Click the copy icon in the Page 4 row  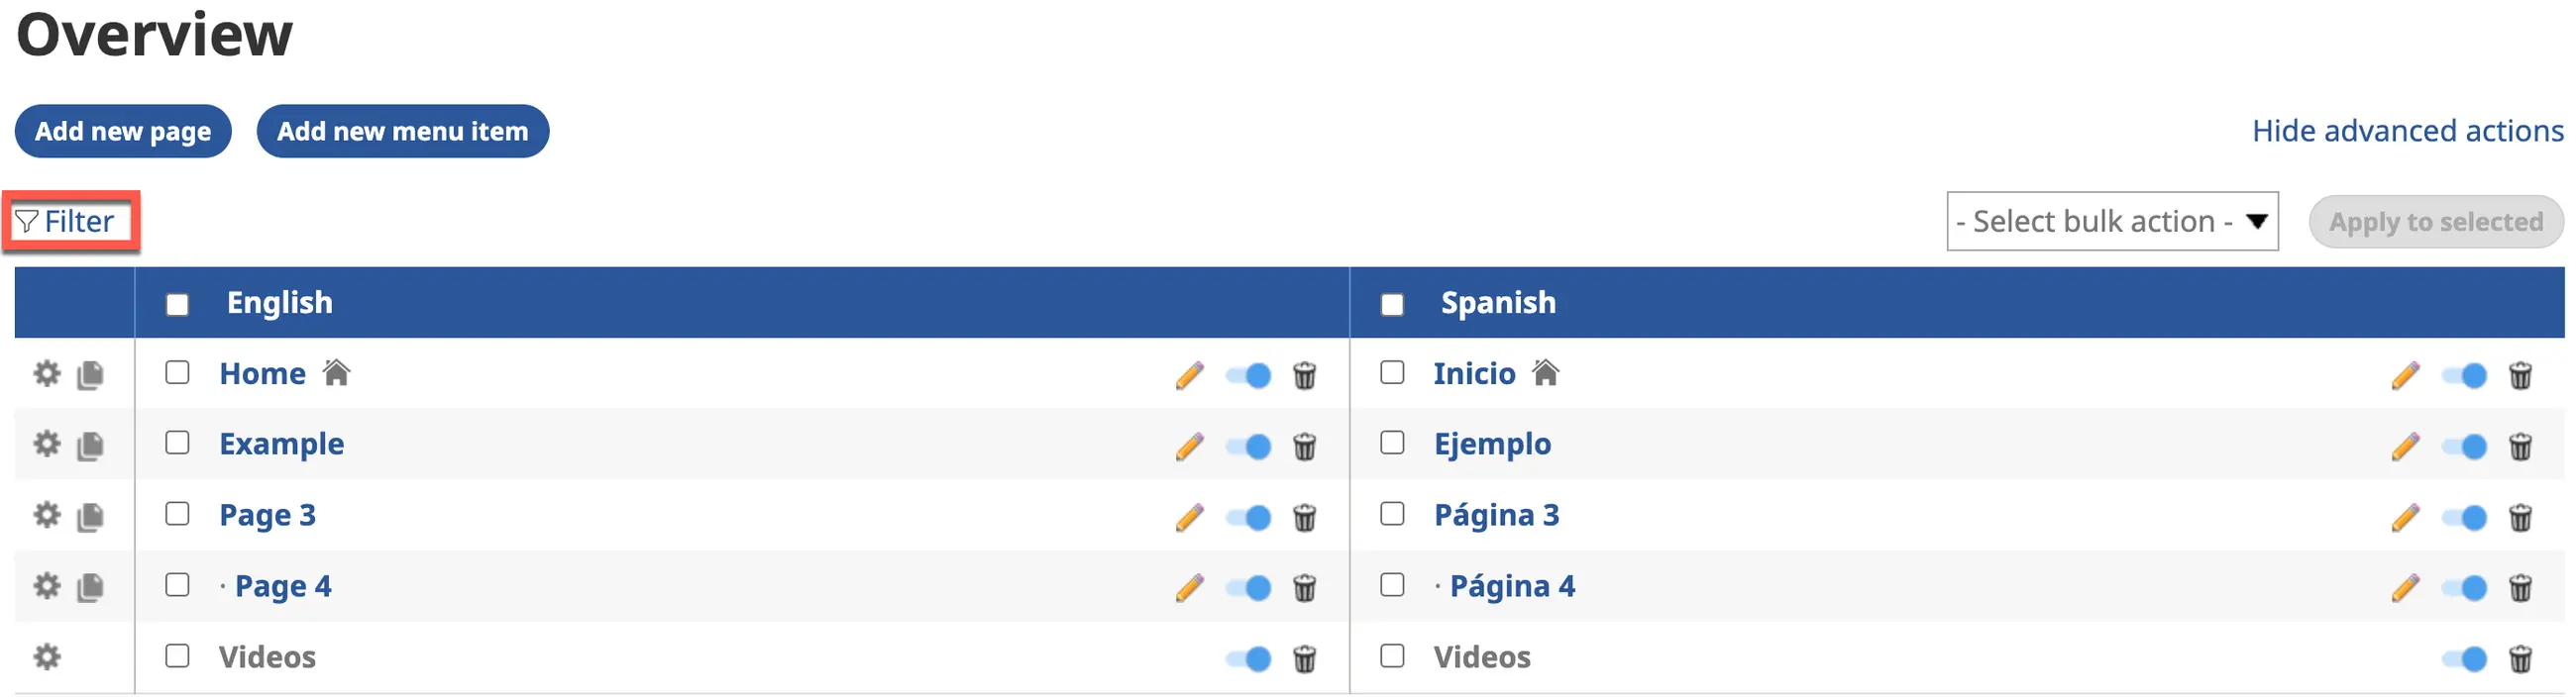click(90, 587)
